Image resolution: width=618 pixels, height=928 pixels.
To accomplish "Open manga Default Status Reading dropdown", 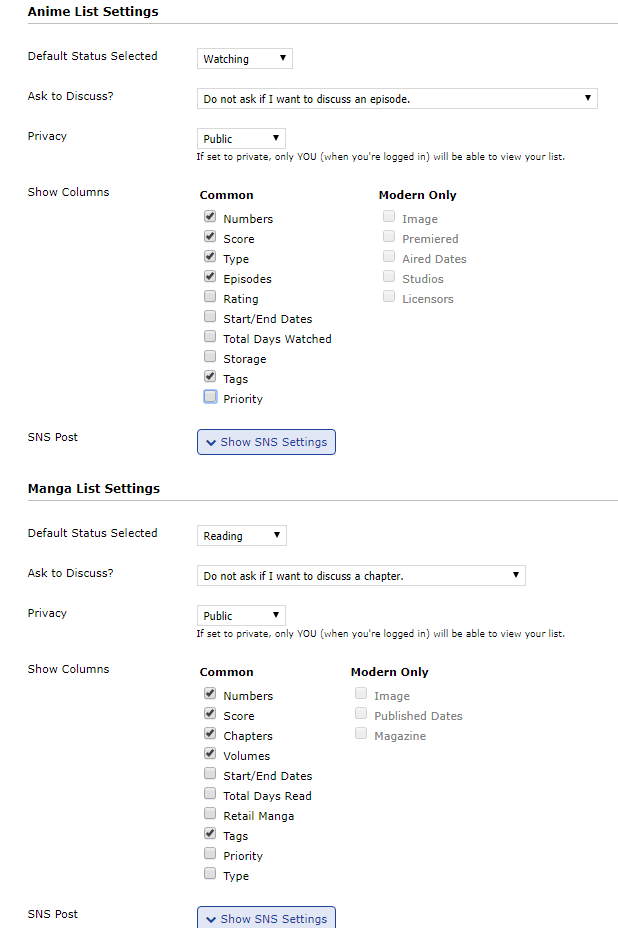I will point(241,536).
